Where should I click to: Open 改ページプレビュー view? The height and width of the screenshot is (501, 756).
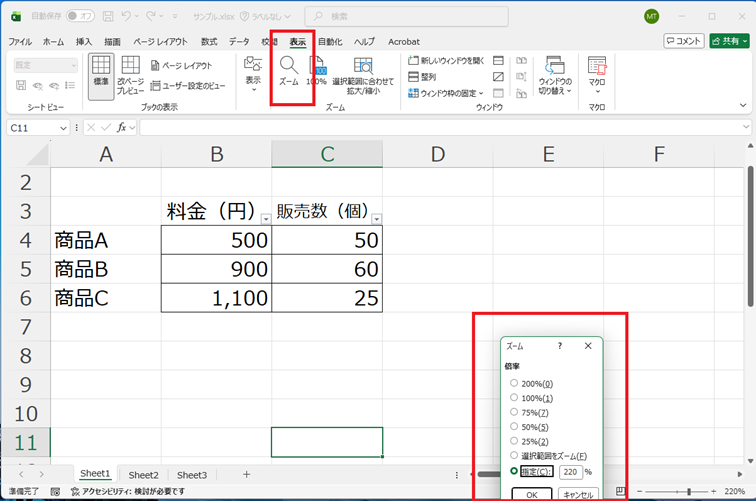click(x=130, y=72)
